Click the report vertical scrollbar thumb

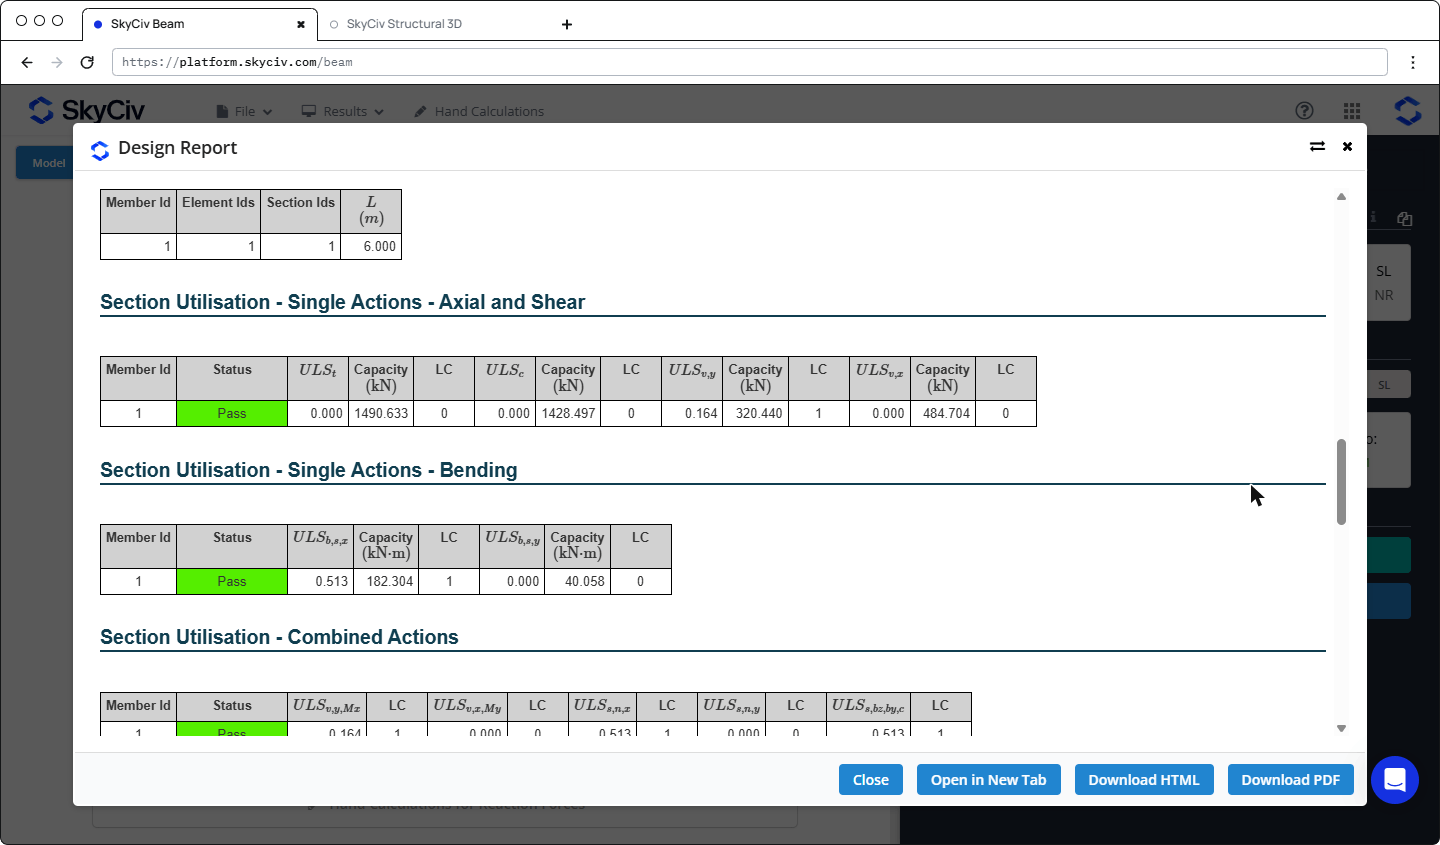pos(1341,481)
